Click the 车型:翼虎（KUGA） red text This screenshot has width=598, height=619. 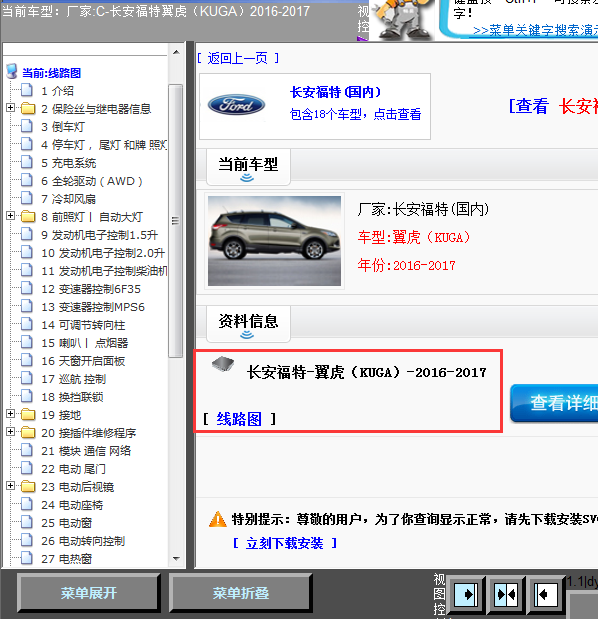pyautogui.click(x=414, y=238)
